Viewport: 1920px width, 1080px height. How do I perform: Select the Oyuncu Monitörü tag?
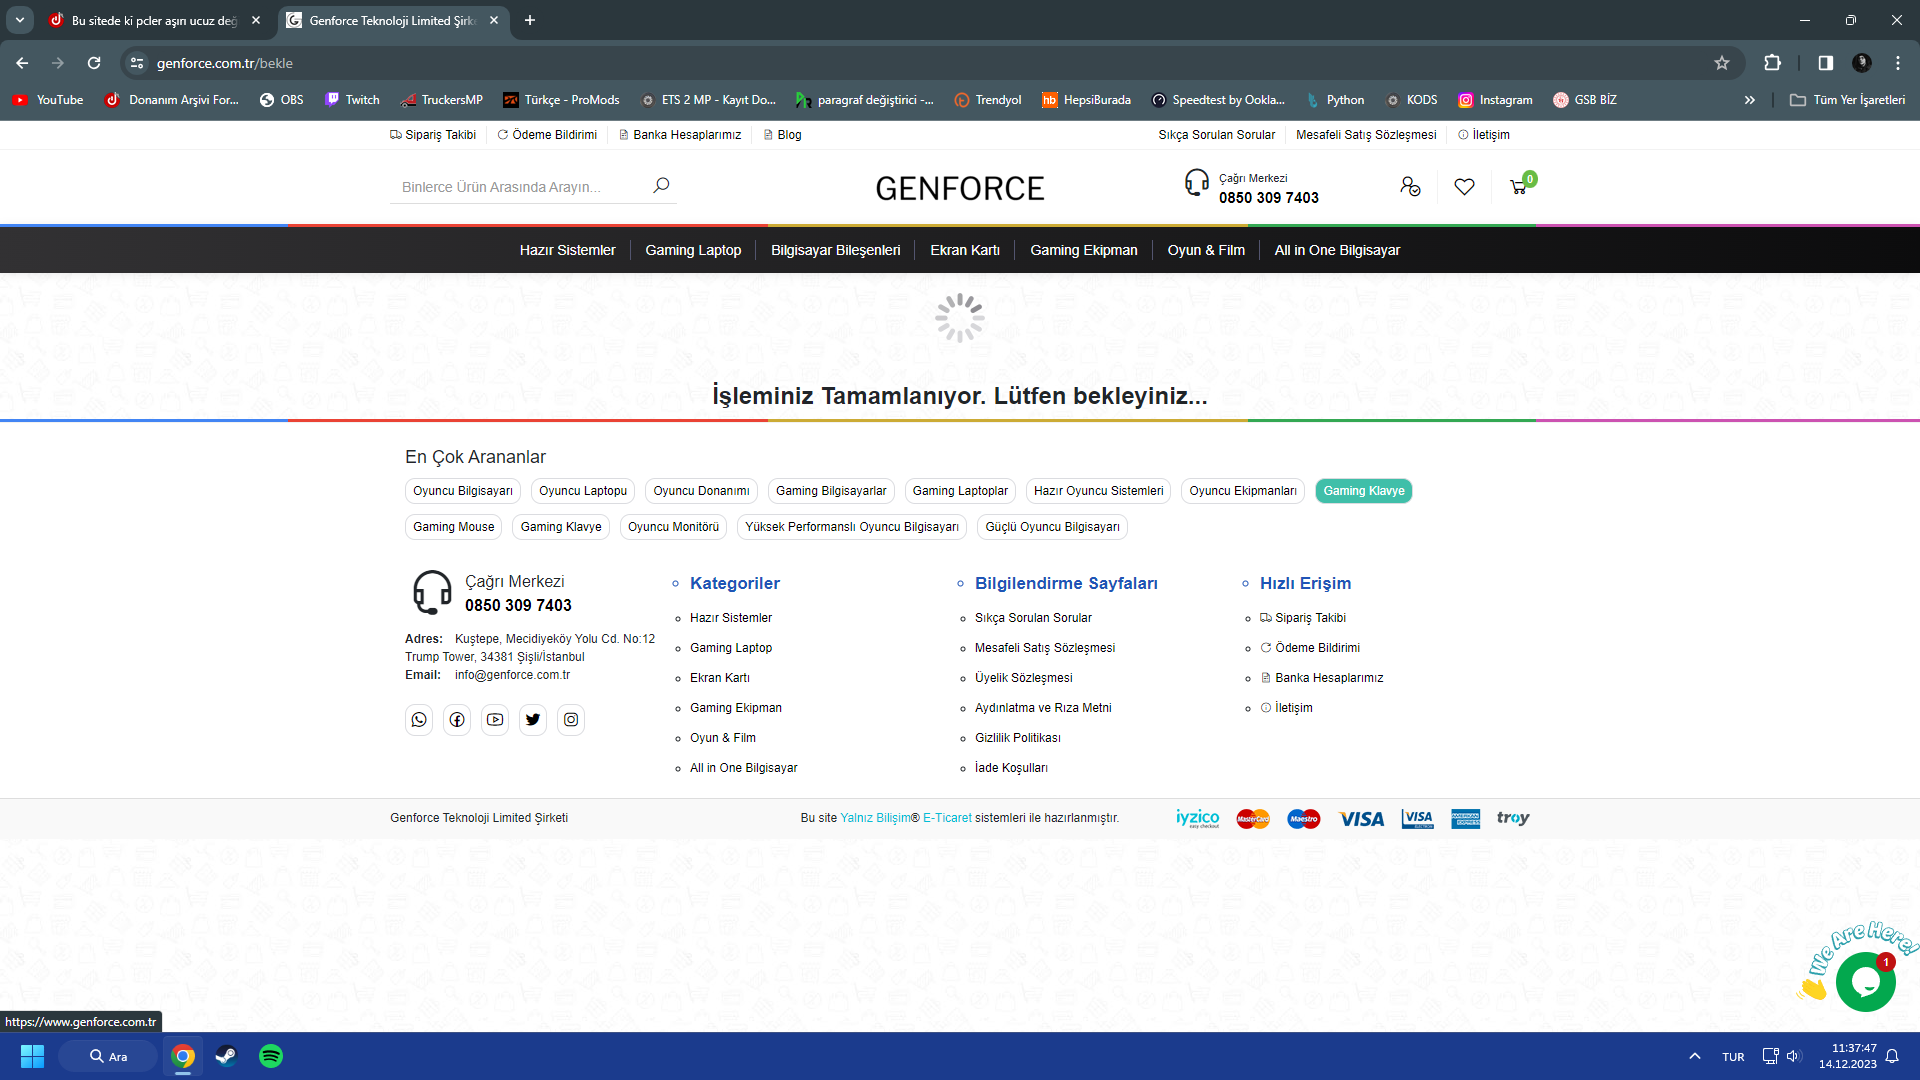pyautogui.click(x=674, y=527)
